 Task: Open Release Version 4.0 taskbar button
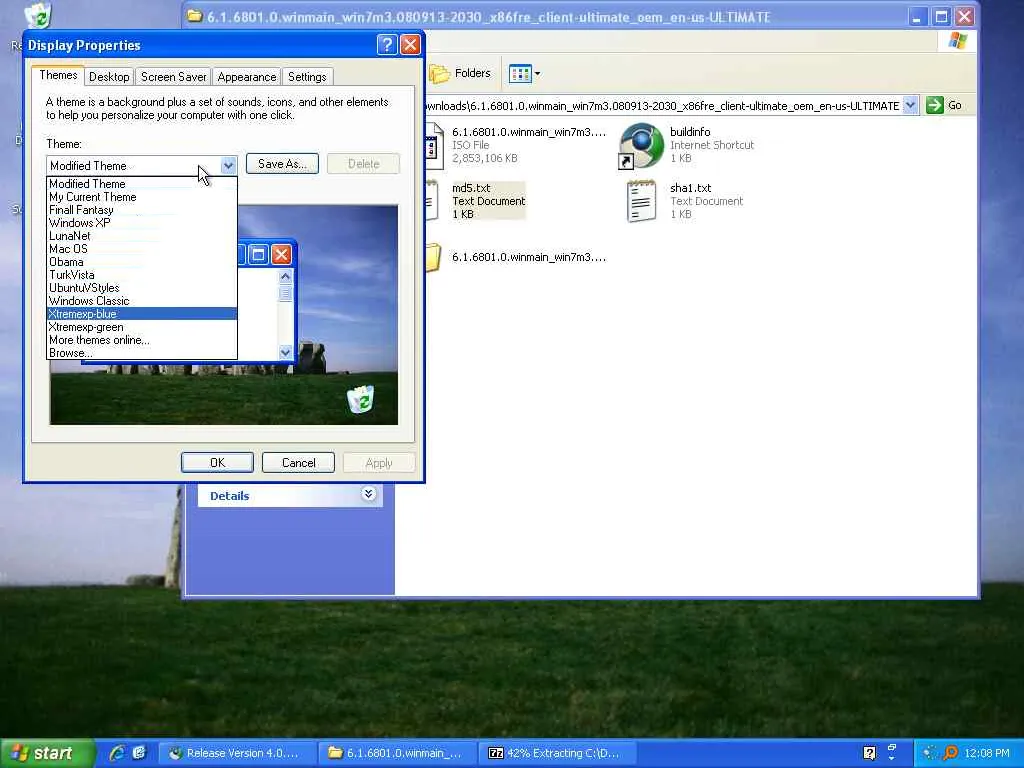click(x=237, y=753)
